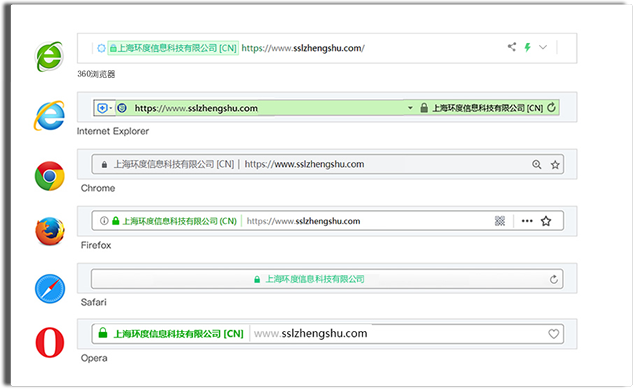
Task: Click the Chrome logo icon
Action: pos(50,176)
